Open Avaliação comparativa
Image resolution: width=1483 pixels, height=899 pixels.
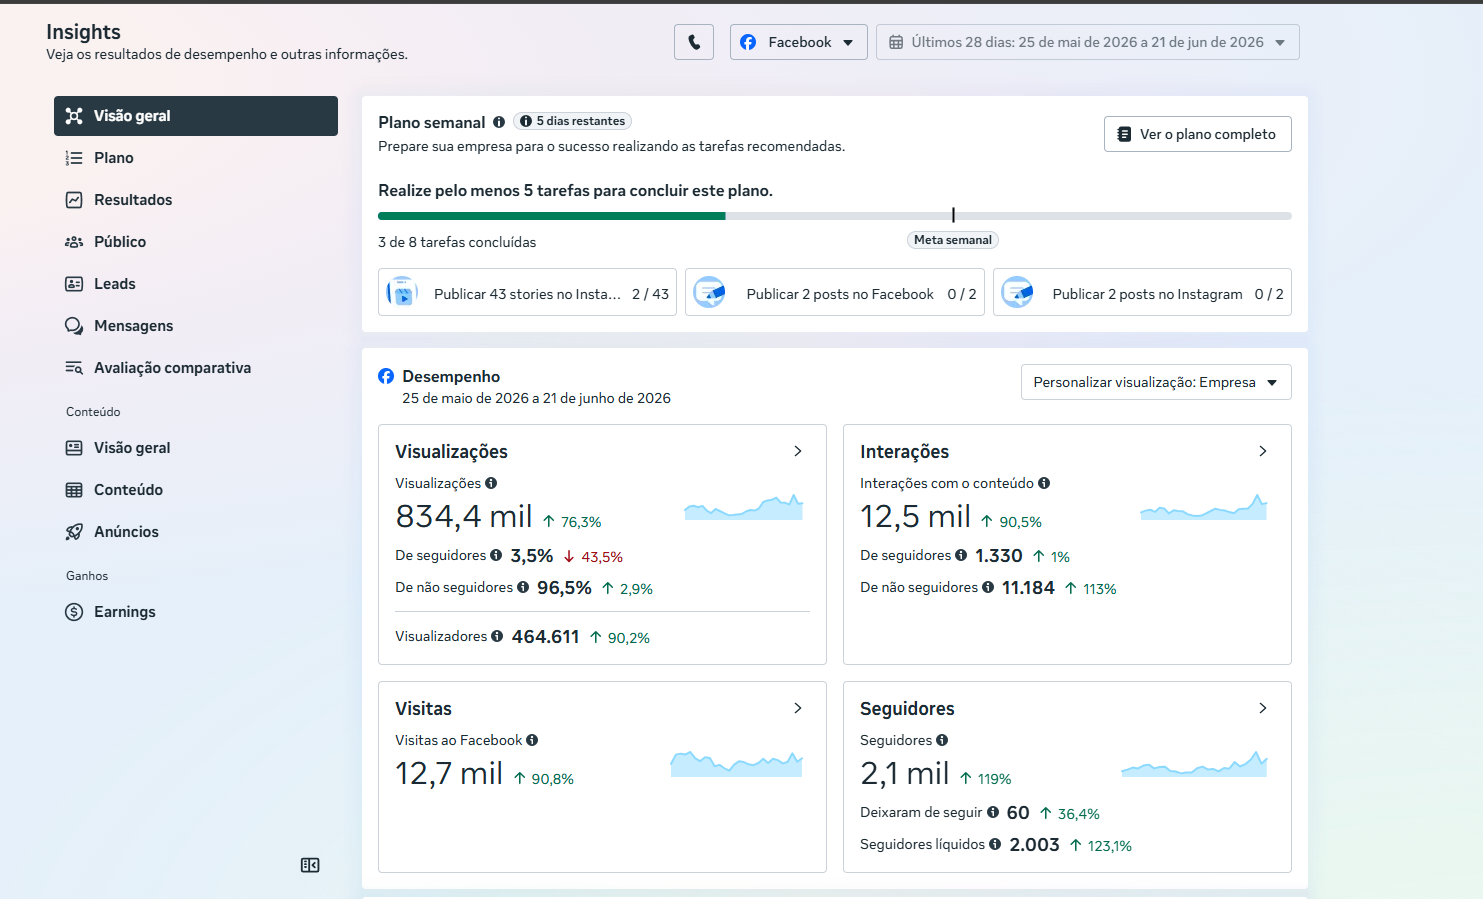196,368
